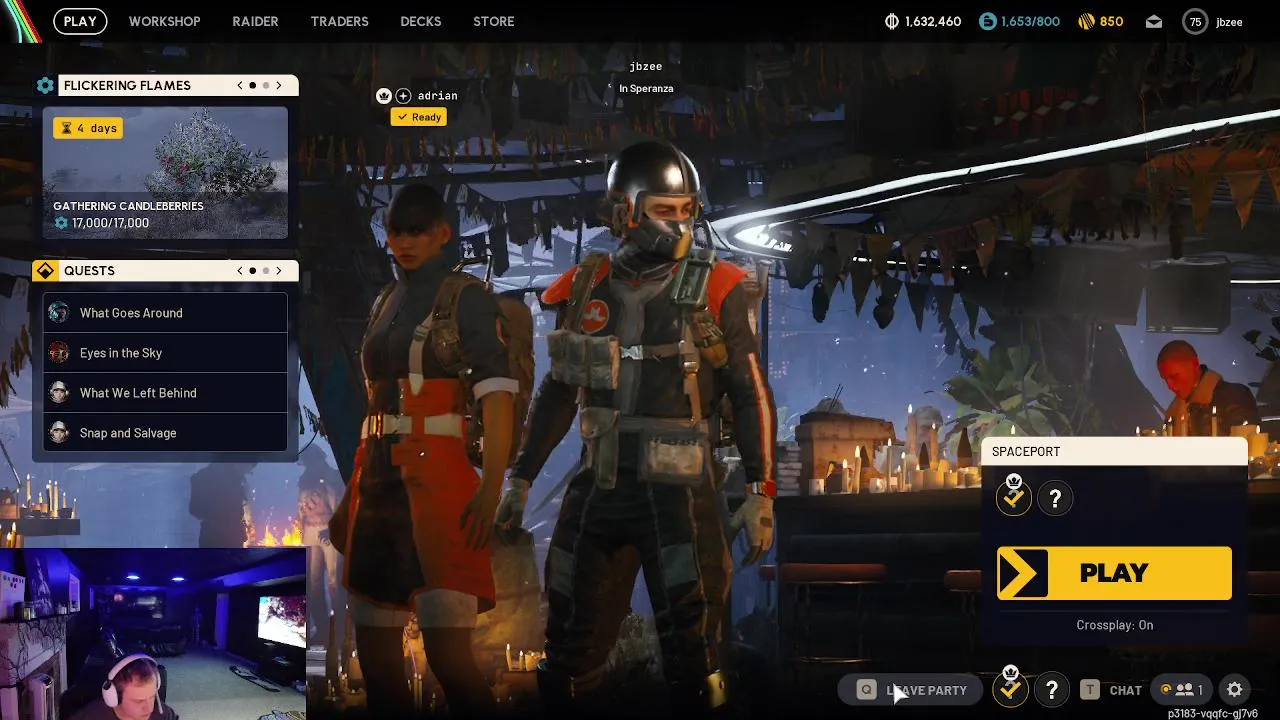
Task: Click the party leader crown icon beside adrian
Action: pyautogui.click(x=383, y=96)
